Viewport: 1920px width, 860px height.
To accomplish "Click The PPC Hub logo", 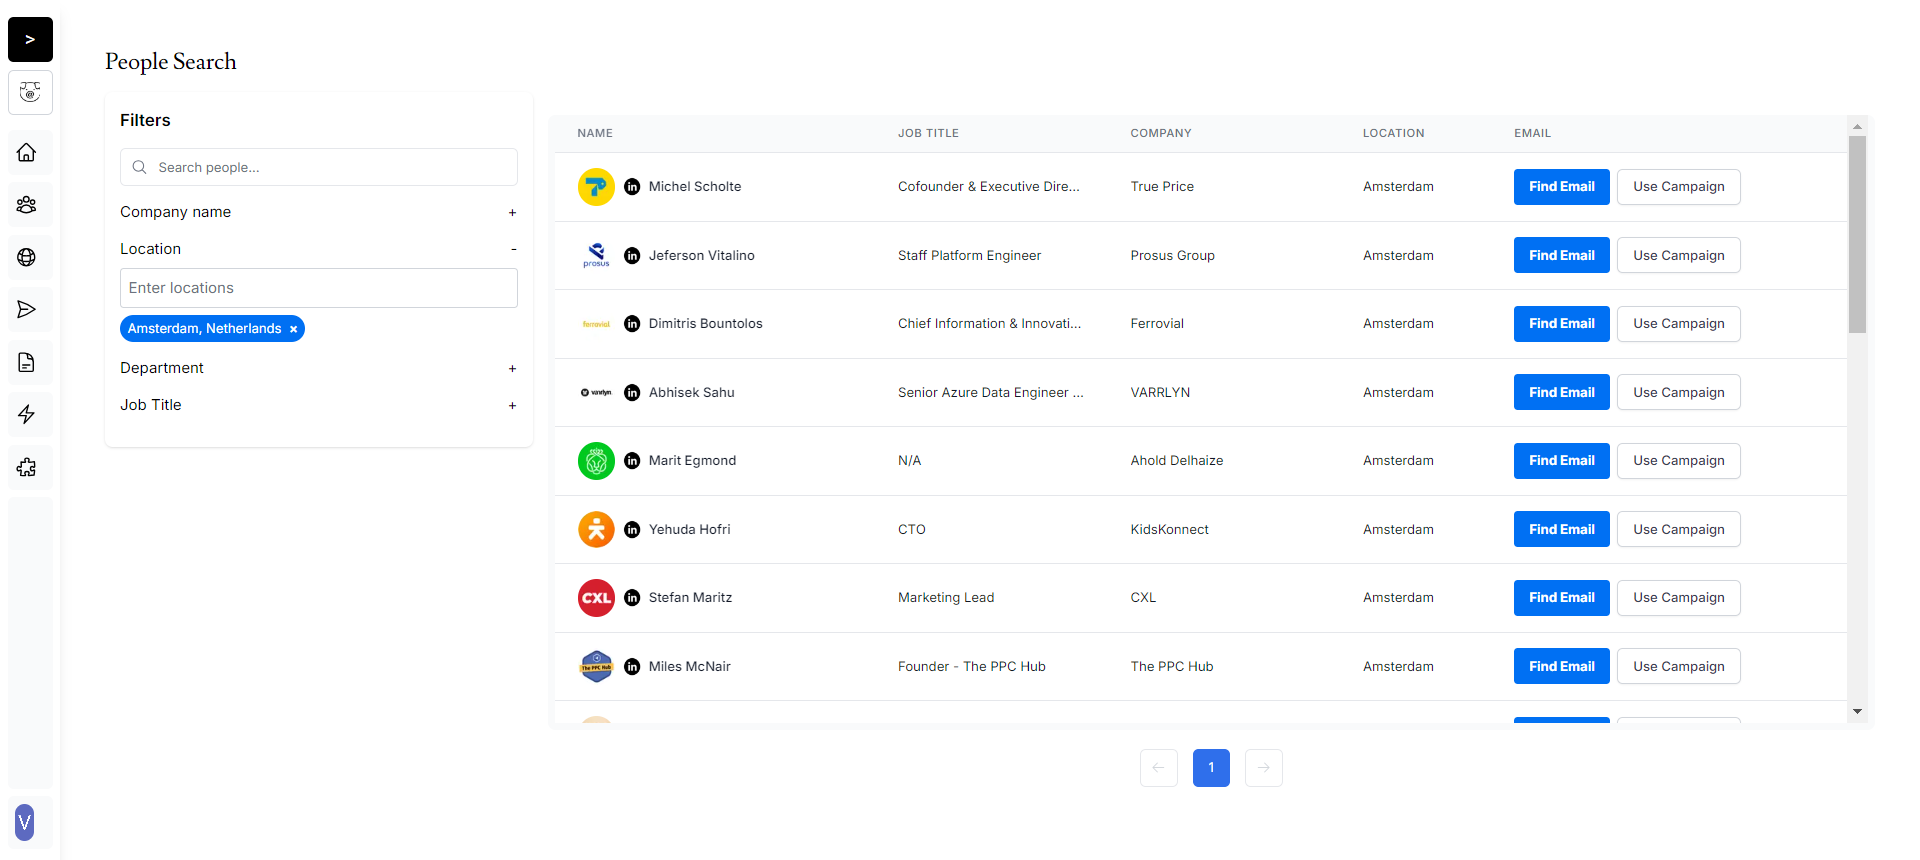I will (x=596, y=667).
